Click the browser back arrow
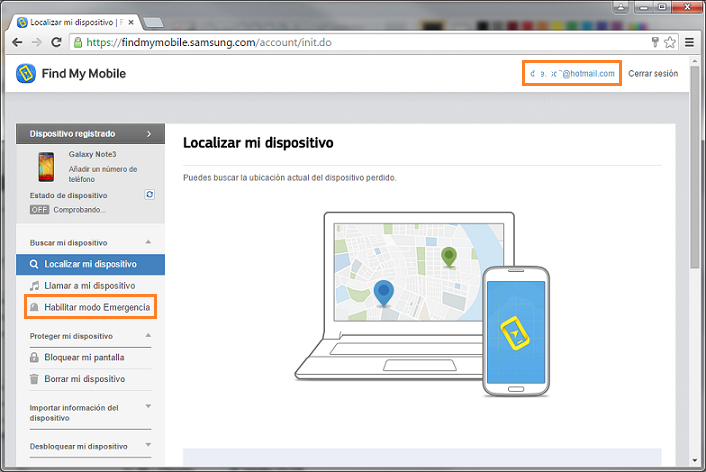The image size is (706, 472). pos(17,42)
